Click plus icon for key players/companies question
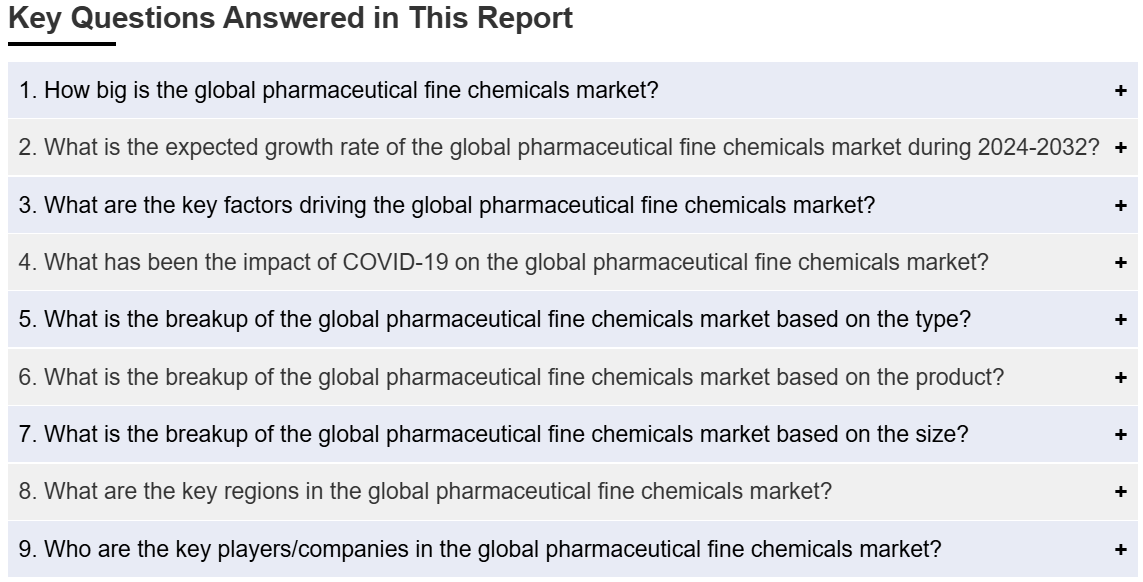Screen dimensions: 1143x582 [x=1120, y=549]
